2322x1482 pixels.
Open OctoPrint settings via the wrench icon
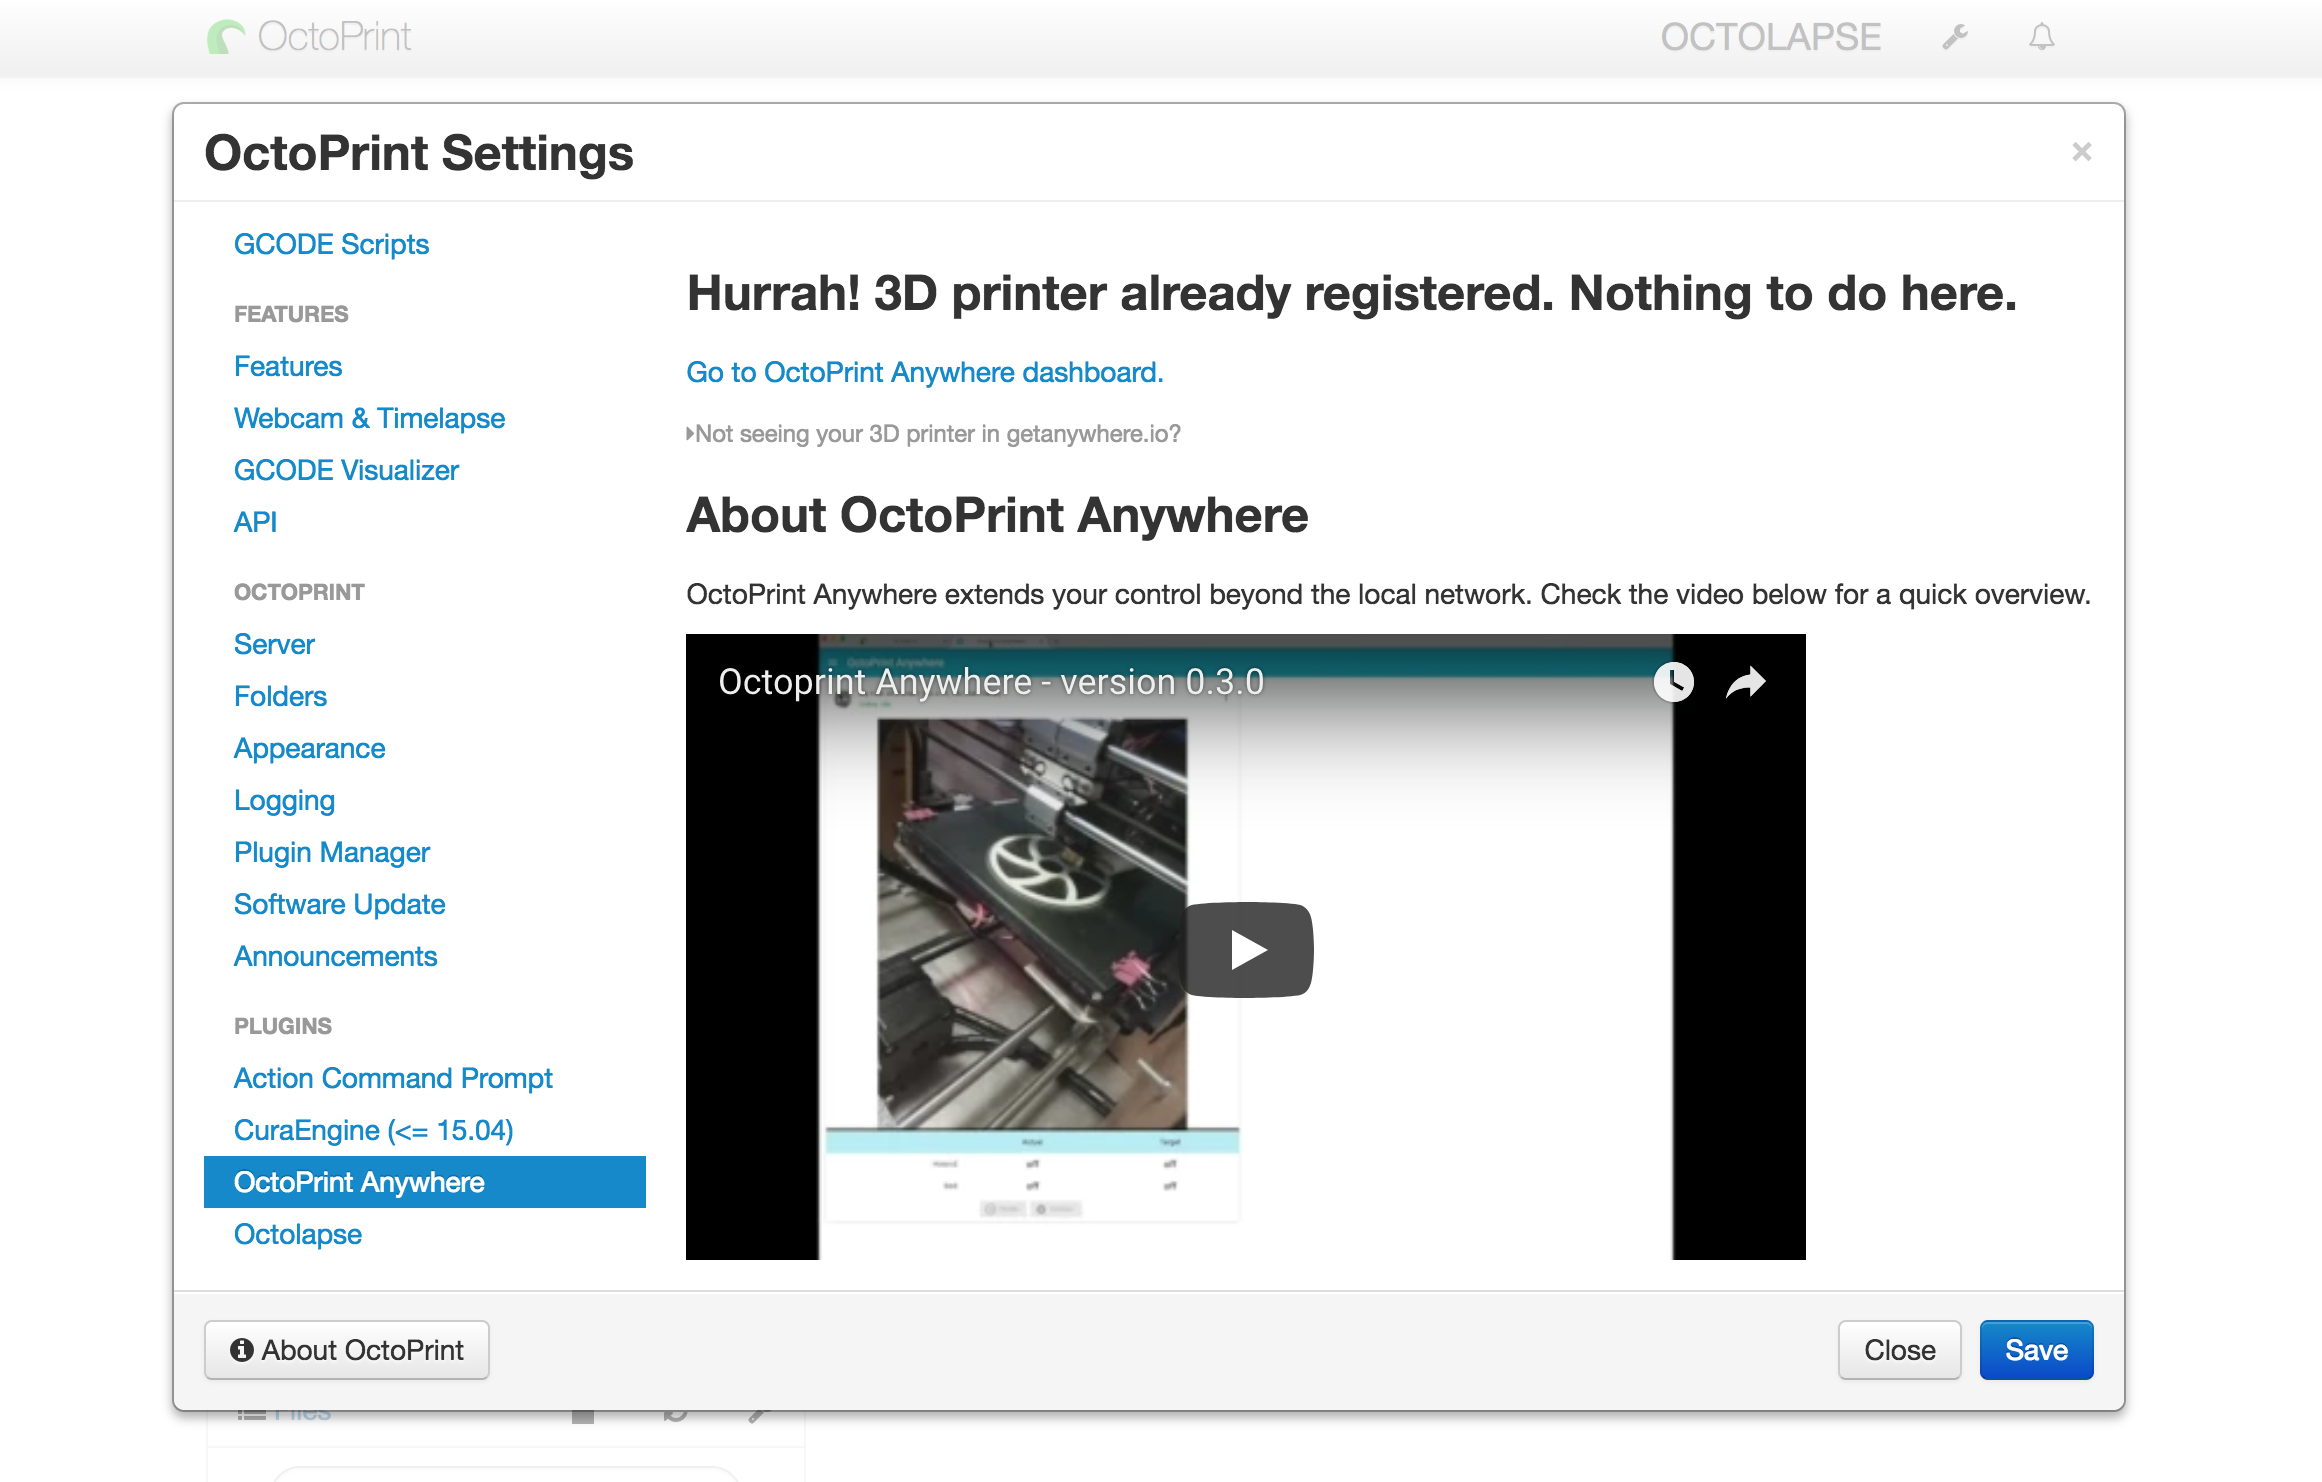tap(1954, 36)
